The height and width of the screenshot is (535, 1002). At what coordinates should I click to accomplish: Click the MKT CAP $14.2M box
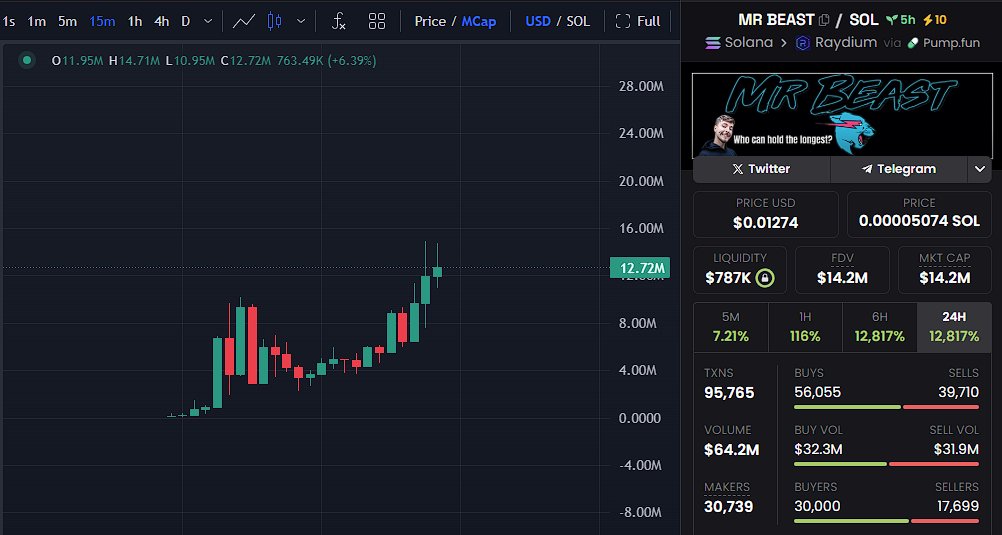pos(944,269)
